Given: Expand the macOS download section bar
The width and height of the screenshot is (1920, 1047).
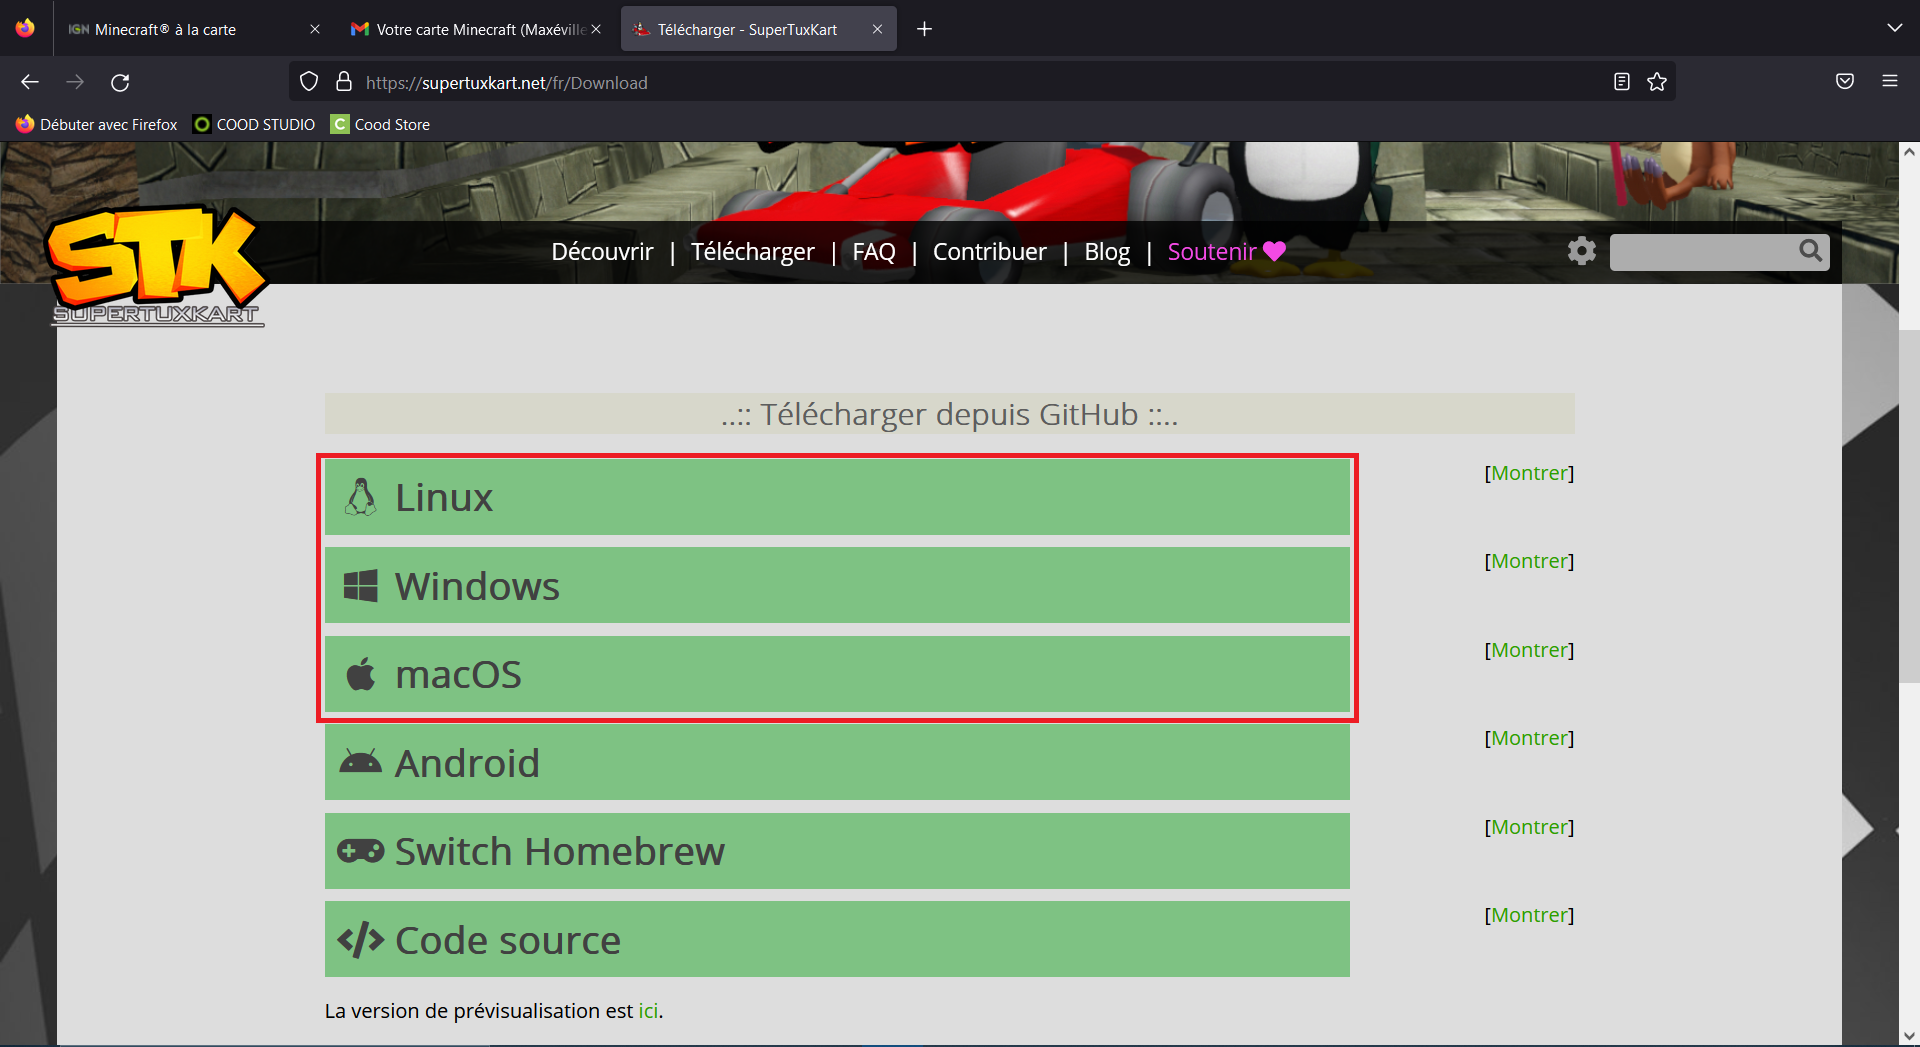Looking at the screenshot, I should (836, 675).
